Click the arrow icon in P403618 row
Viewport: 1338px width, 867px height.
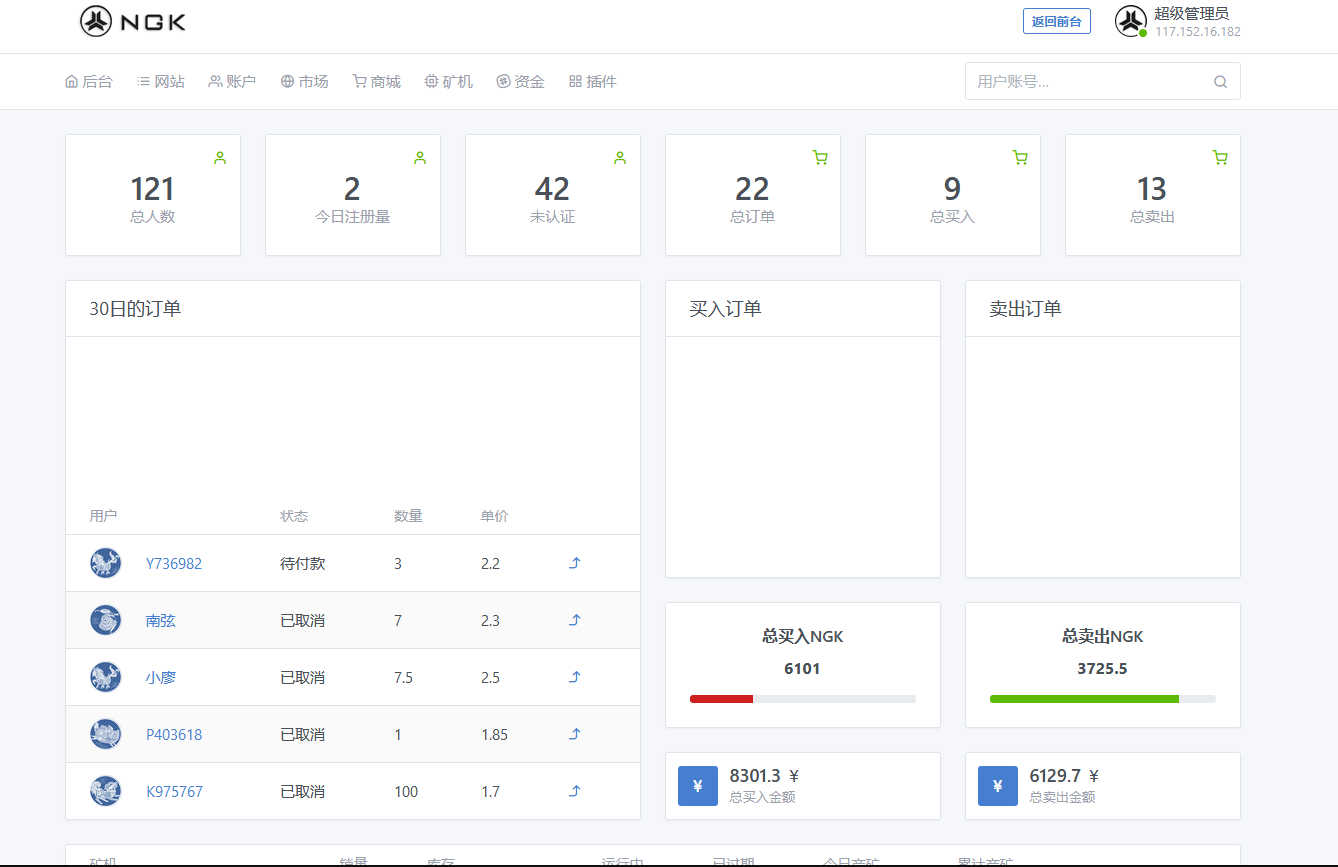point(575,734)
